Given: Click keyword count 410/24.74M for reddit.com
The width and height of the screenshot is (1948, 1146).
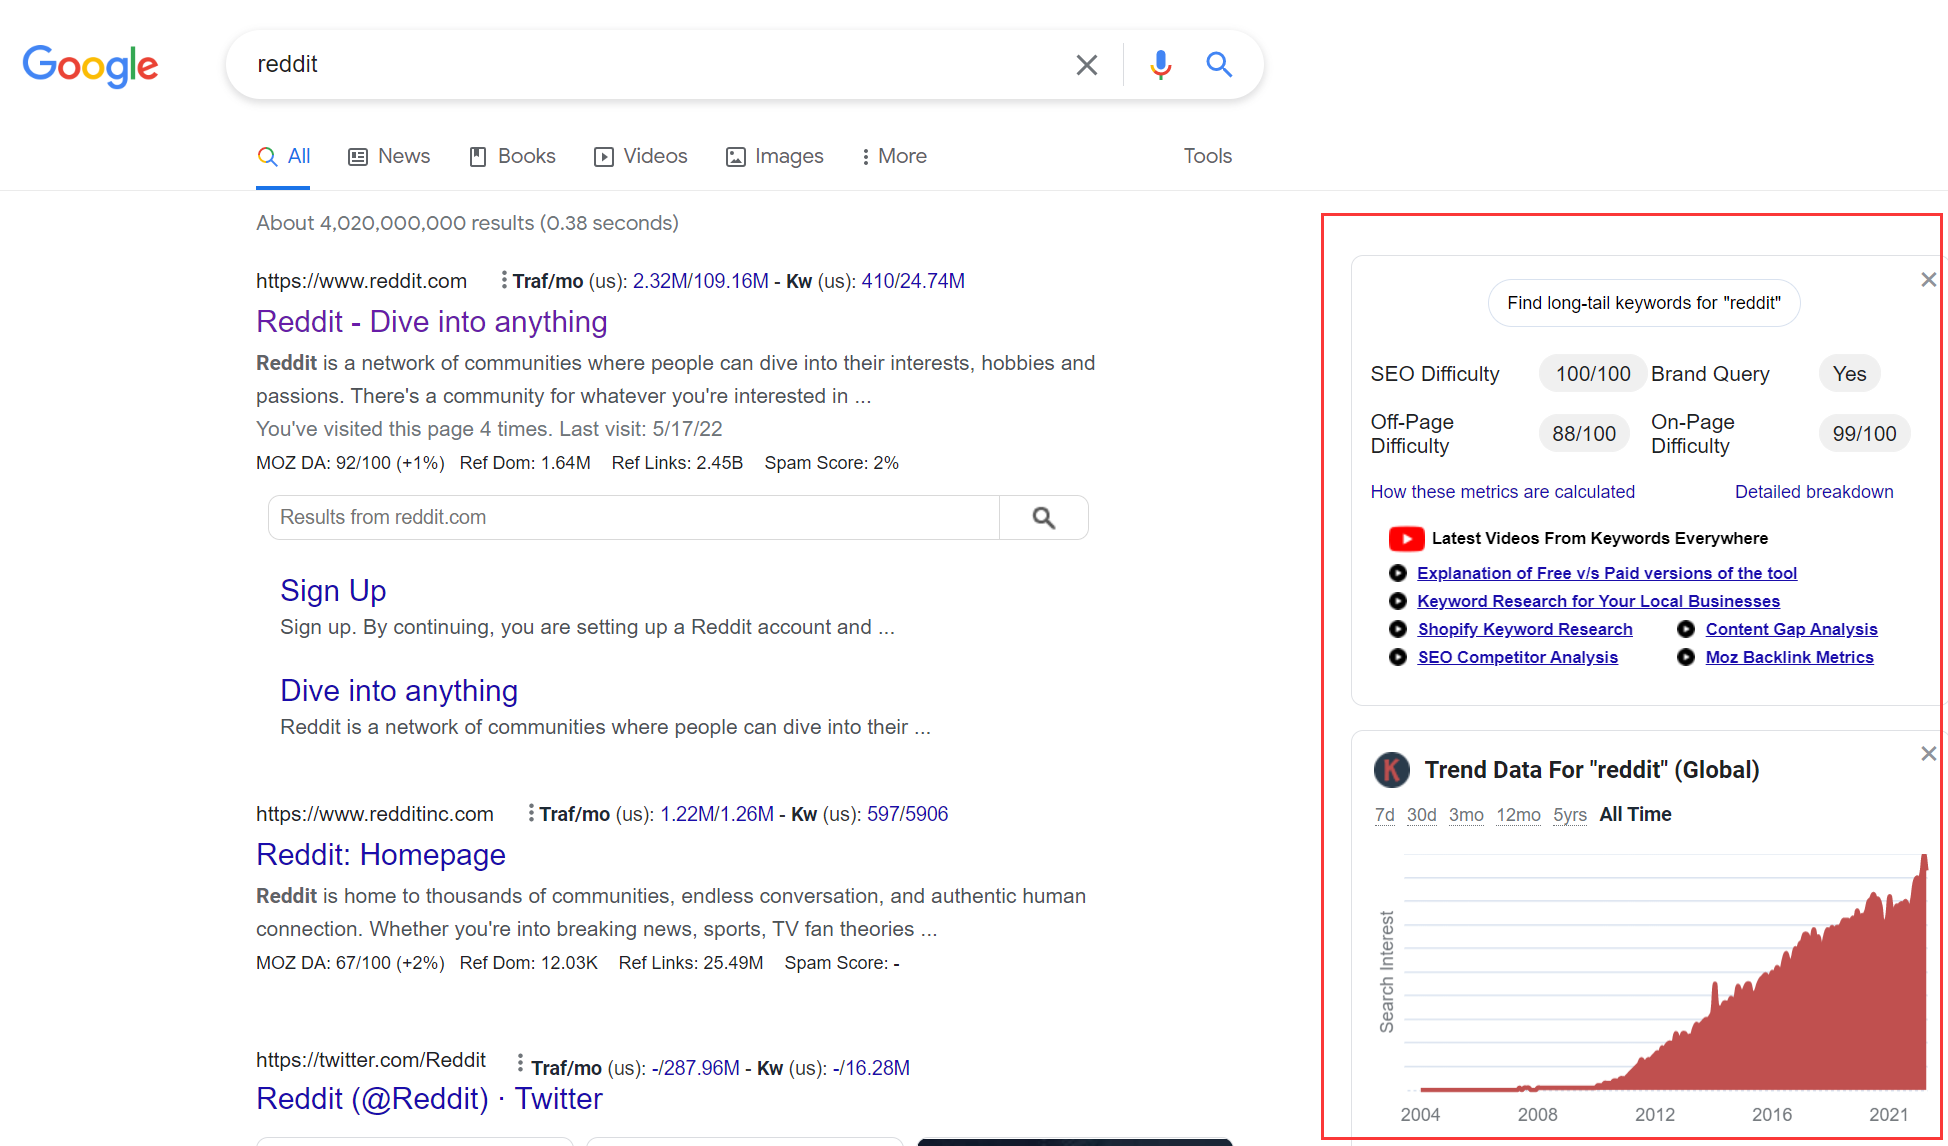Looking at the screenshot, I should [x=913, y=281].
